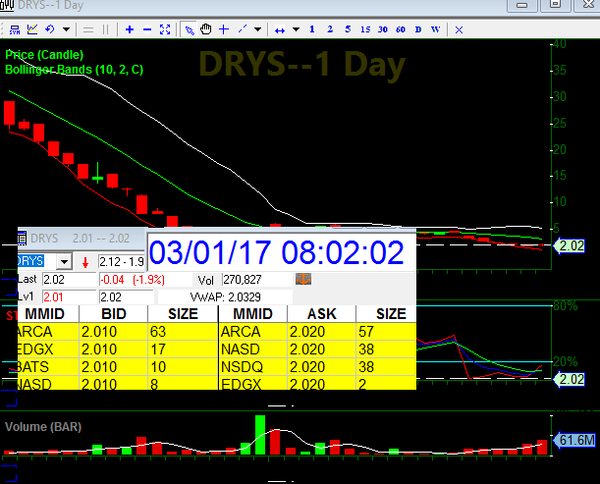
Task: Expand the horizontal arrows dropdown
Action: pyautogui.click(x=298, y=29)
